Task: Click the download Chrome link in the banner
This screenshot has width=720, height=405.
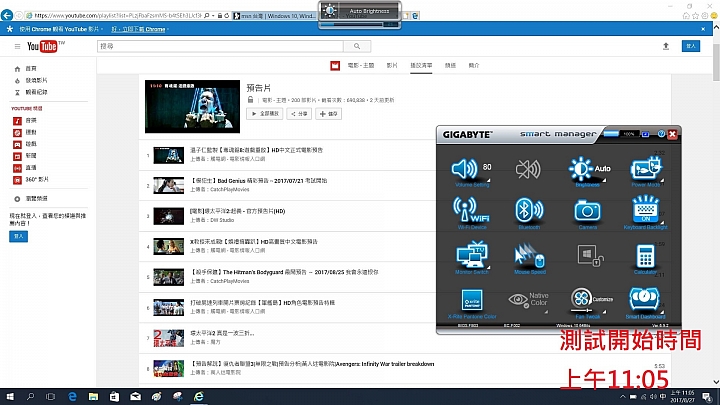Action: (x=138, y=29)
